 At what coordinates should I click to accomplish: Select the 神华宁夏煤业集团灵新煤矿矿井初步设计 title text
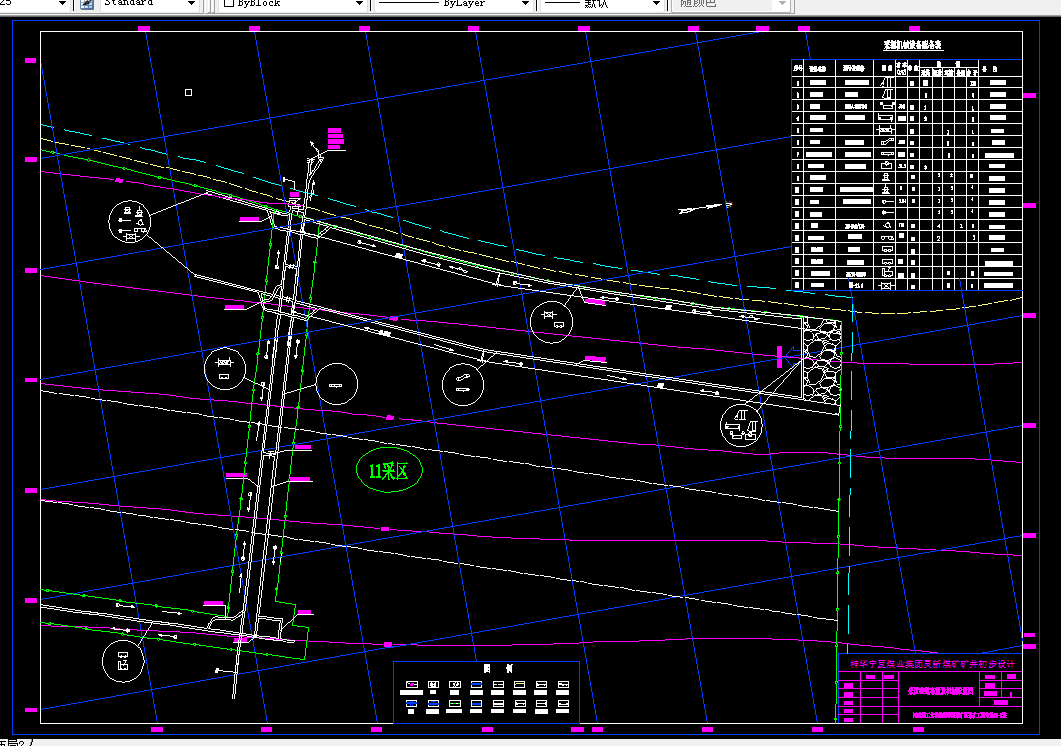[932, 664]
